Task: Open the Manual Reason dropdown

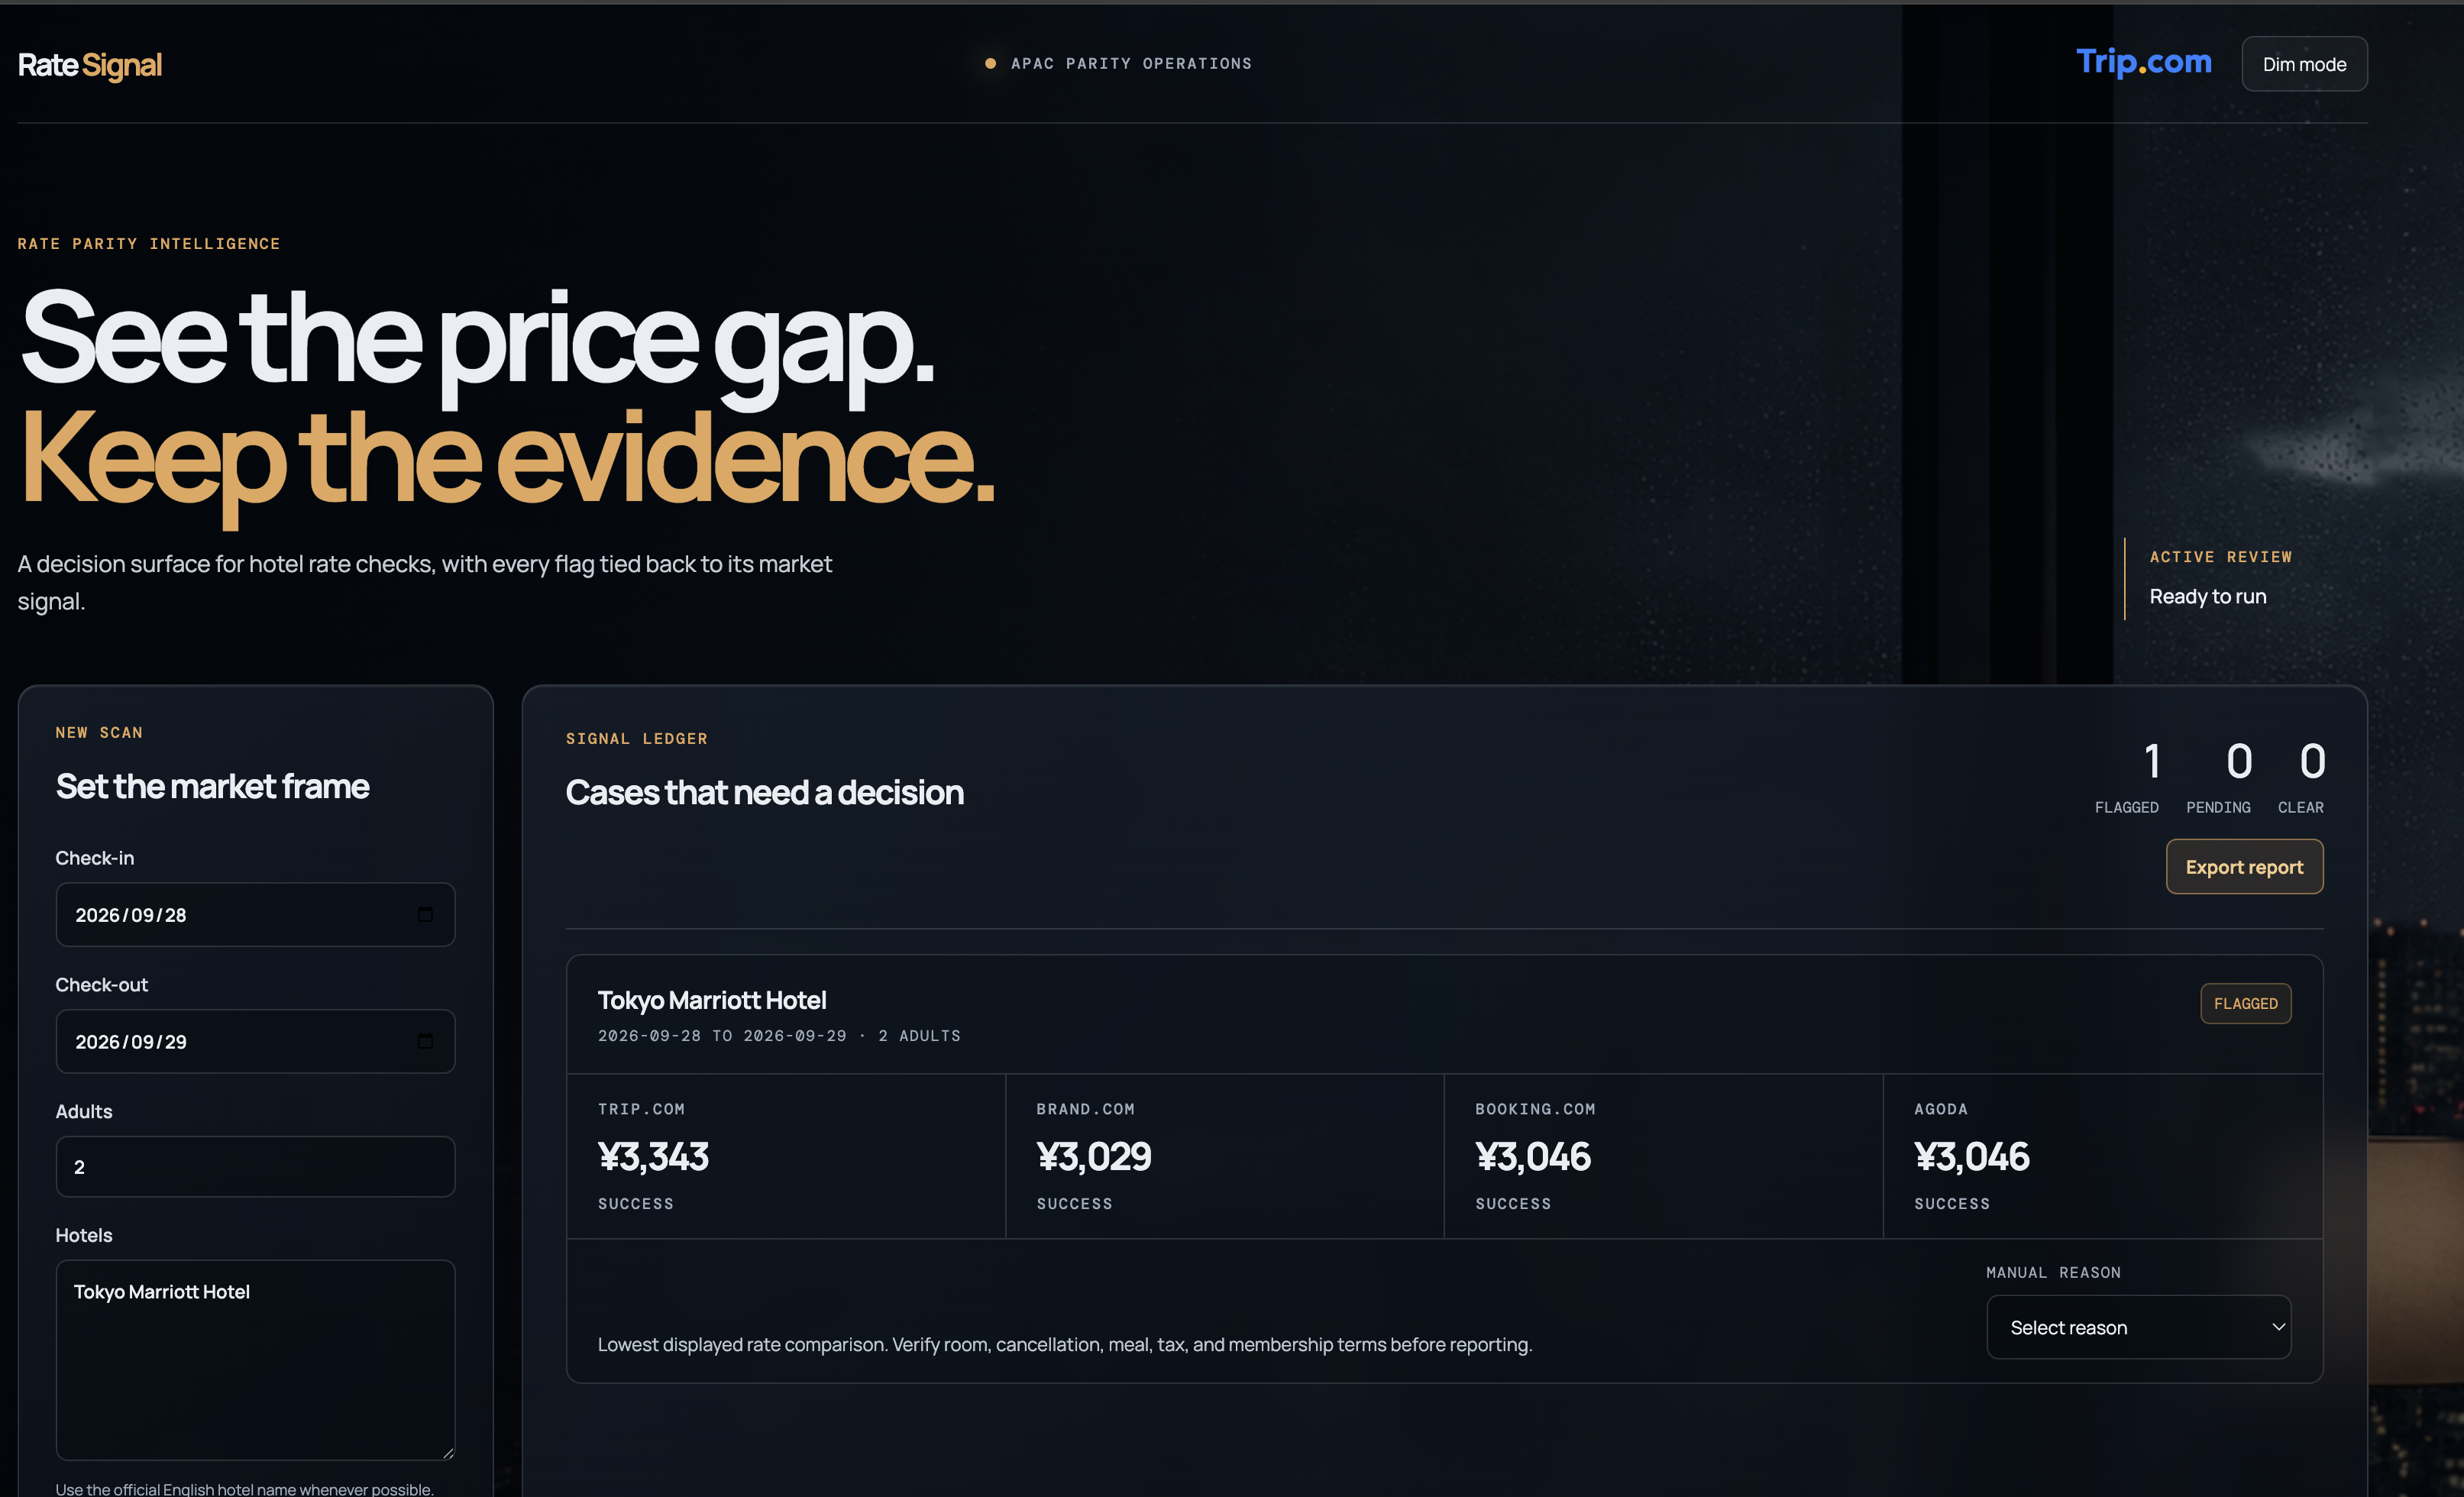Action: point(2138,1327)
